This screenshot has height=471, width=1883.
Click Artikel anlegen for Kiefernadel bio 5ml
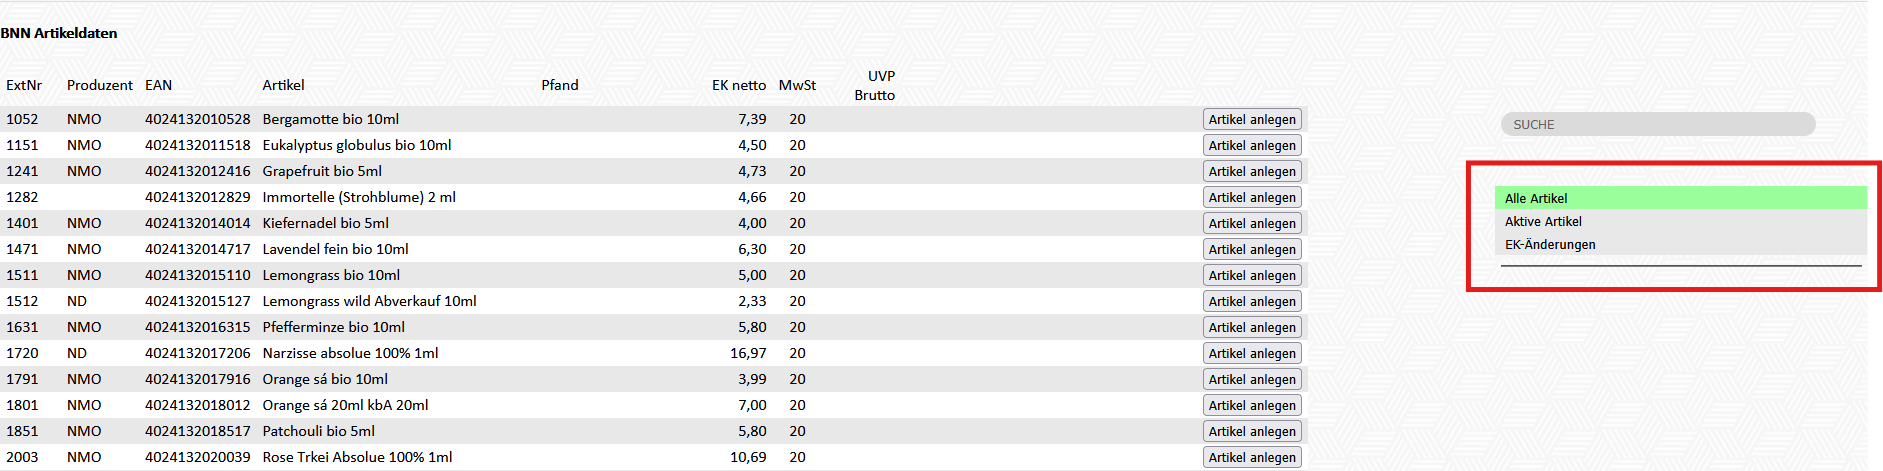coord(1251,223)
